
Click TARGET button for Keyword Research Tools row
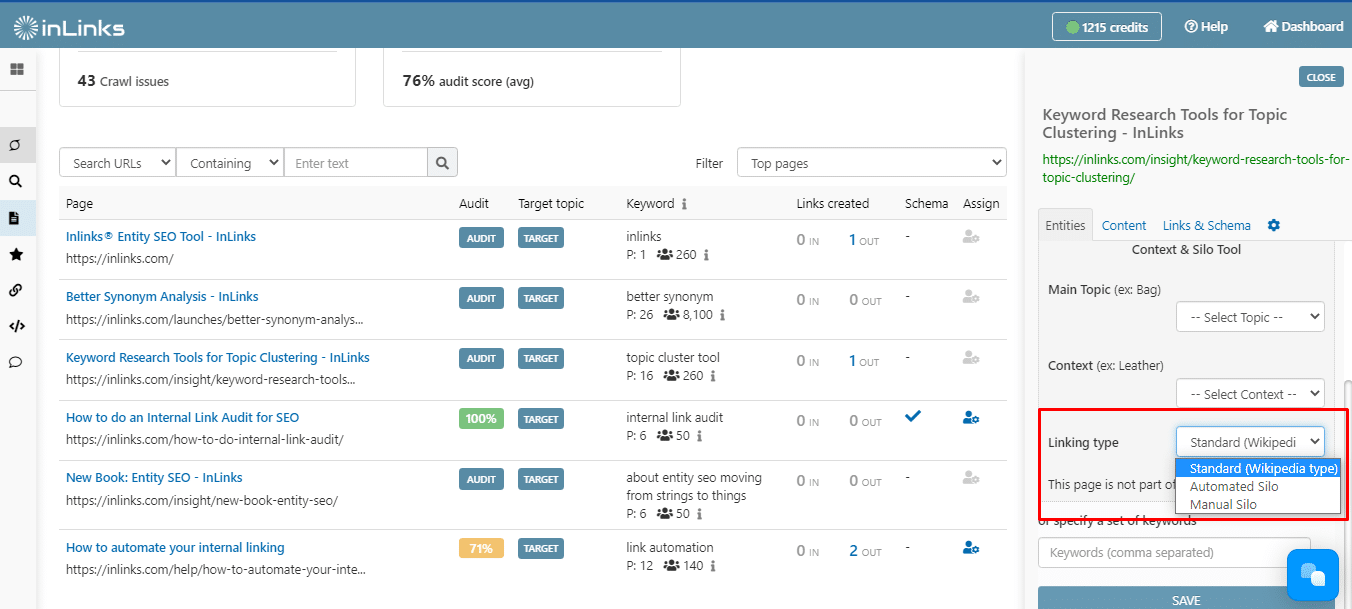click(541, 359)
